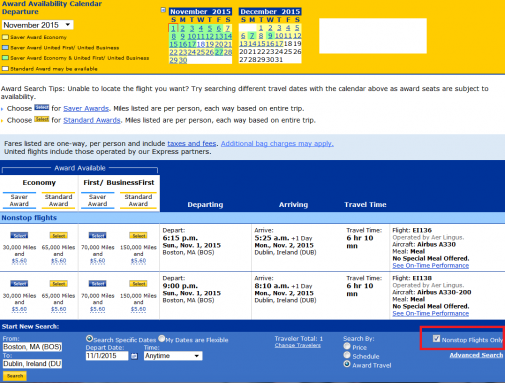
Task: Select Economy Saver Award for flight EI136
Action: 19,236
